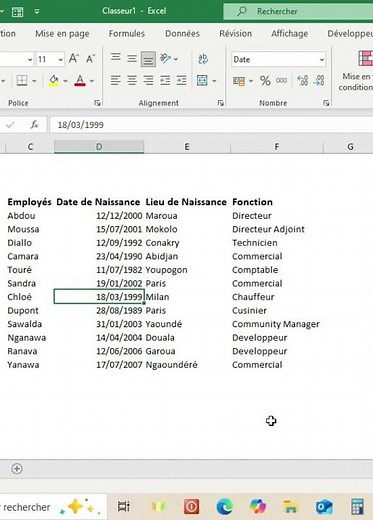Screen dimensions: 373x520
Task: Open the Formules tab
Action: (127, 34)
